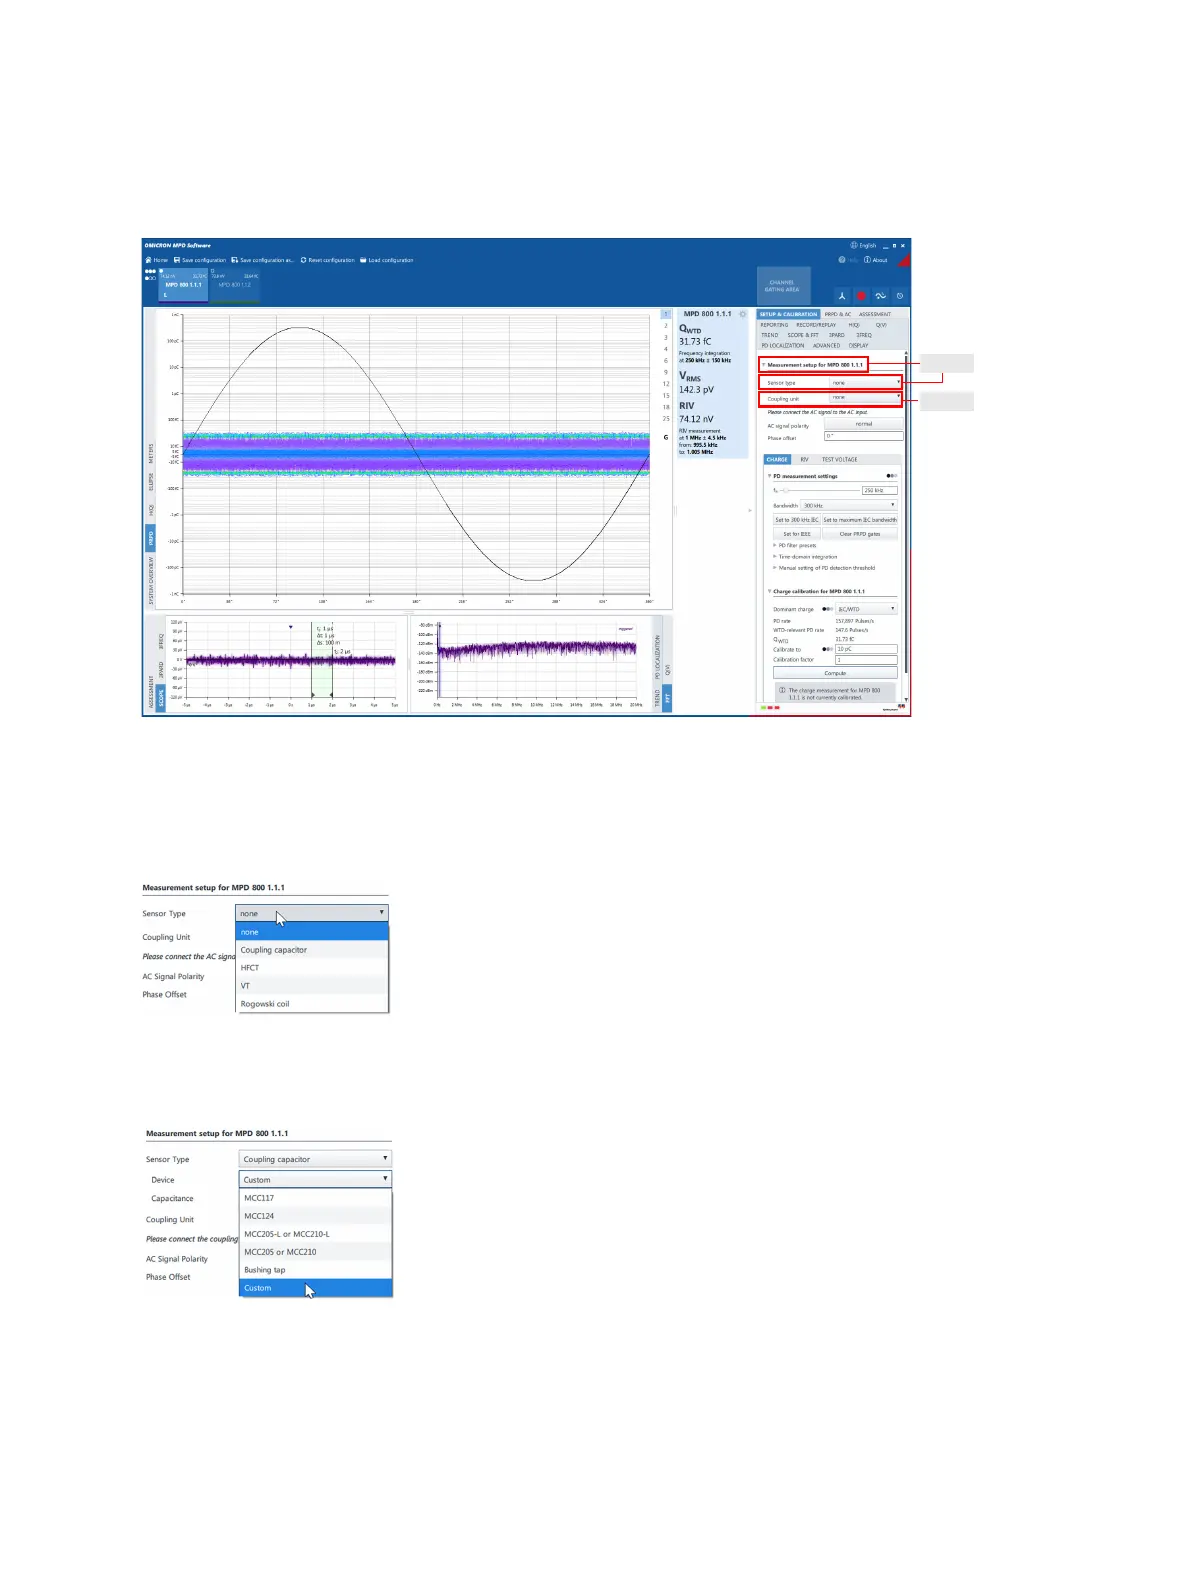
Task: Select the Test Voltage sub-tab
Action: [840, 460]
